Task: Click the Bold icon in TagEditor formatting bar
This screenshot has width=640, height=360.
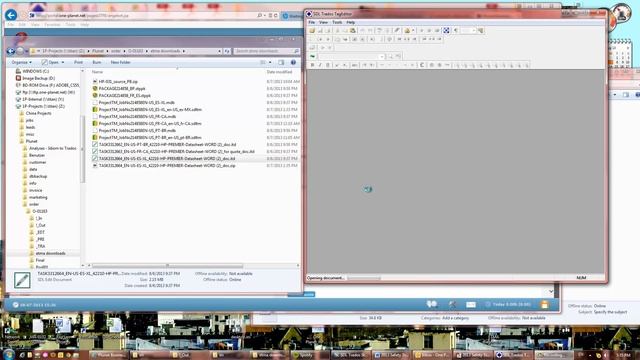Action: tap(312, 65)
